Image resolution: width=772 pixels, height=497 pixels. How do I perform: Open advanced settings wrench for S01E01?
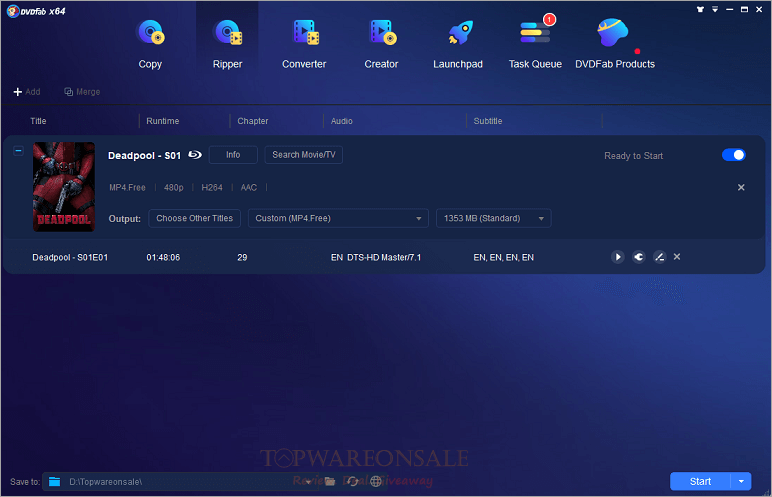click(x=639, y=257)
